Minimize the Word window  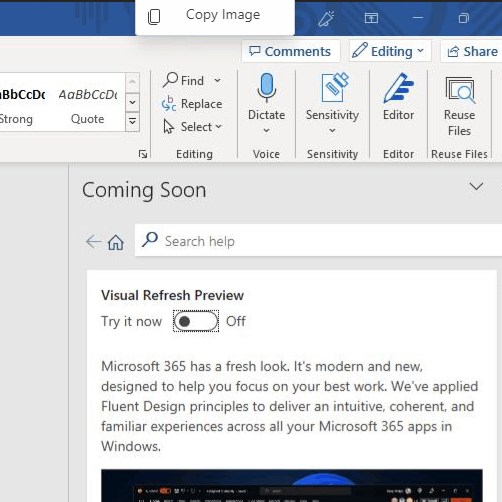click(x=417, y=18)
